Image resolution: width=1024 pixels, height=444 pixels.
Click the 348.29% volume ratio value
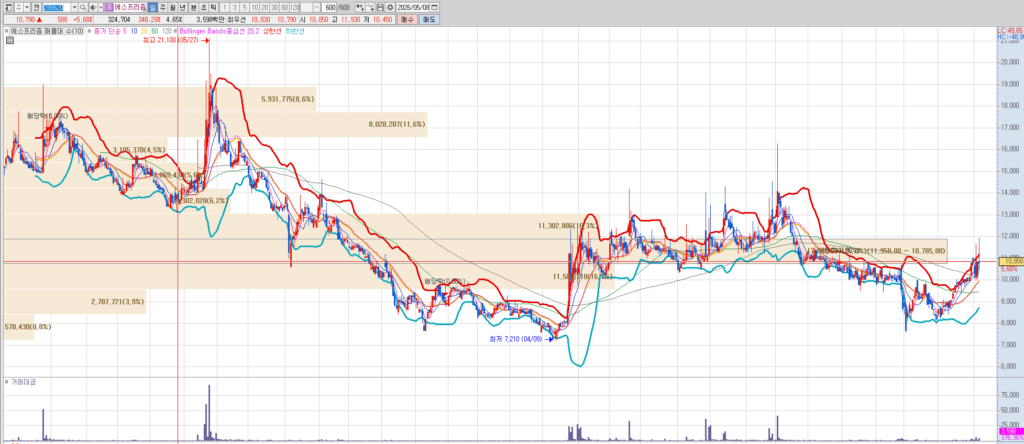150,20
